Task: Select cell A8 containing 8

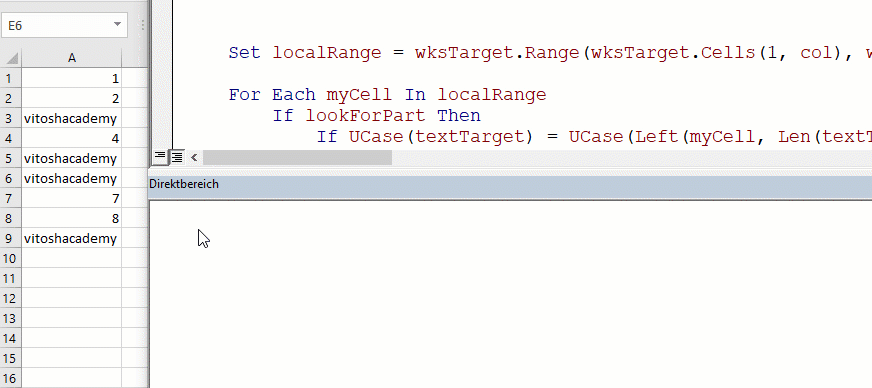Action: coord(72,218)
